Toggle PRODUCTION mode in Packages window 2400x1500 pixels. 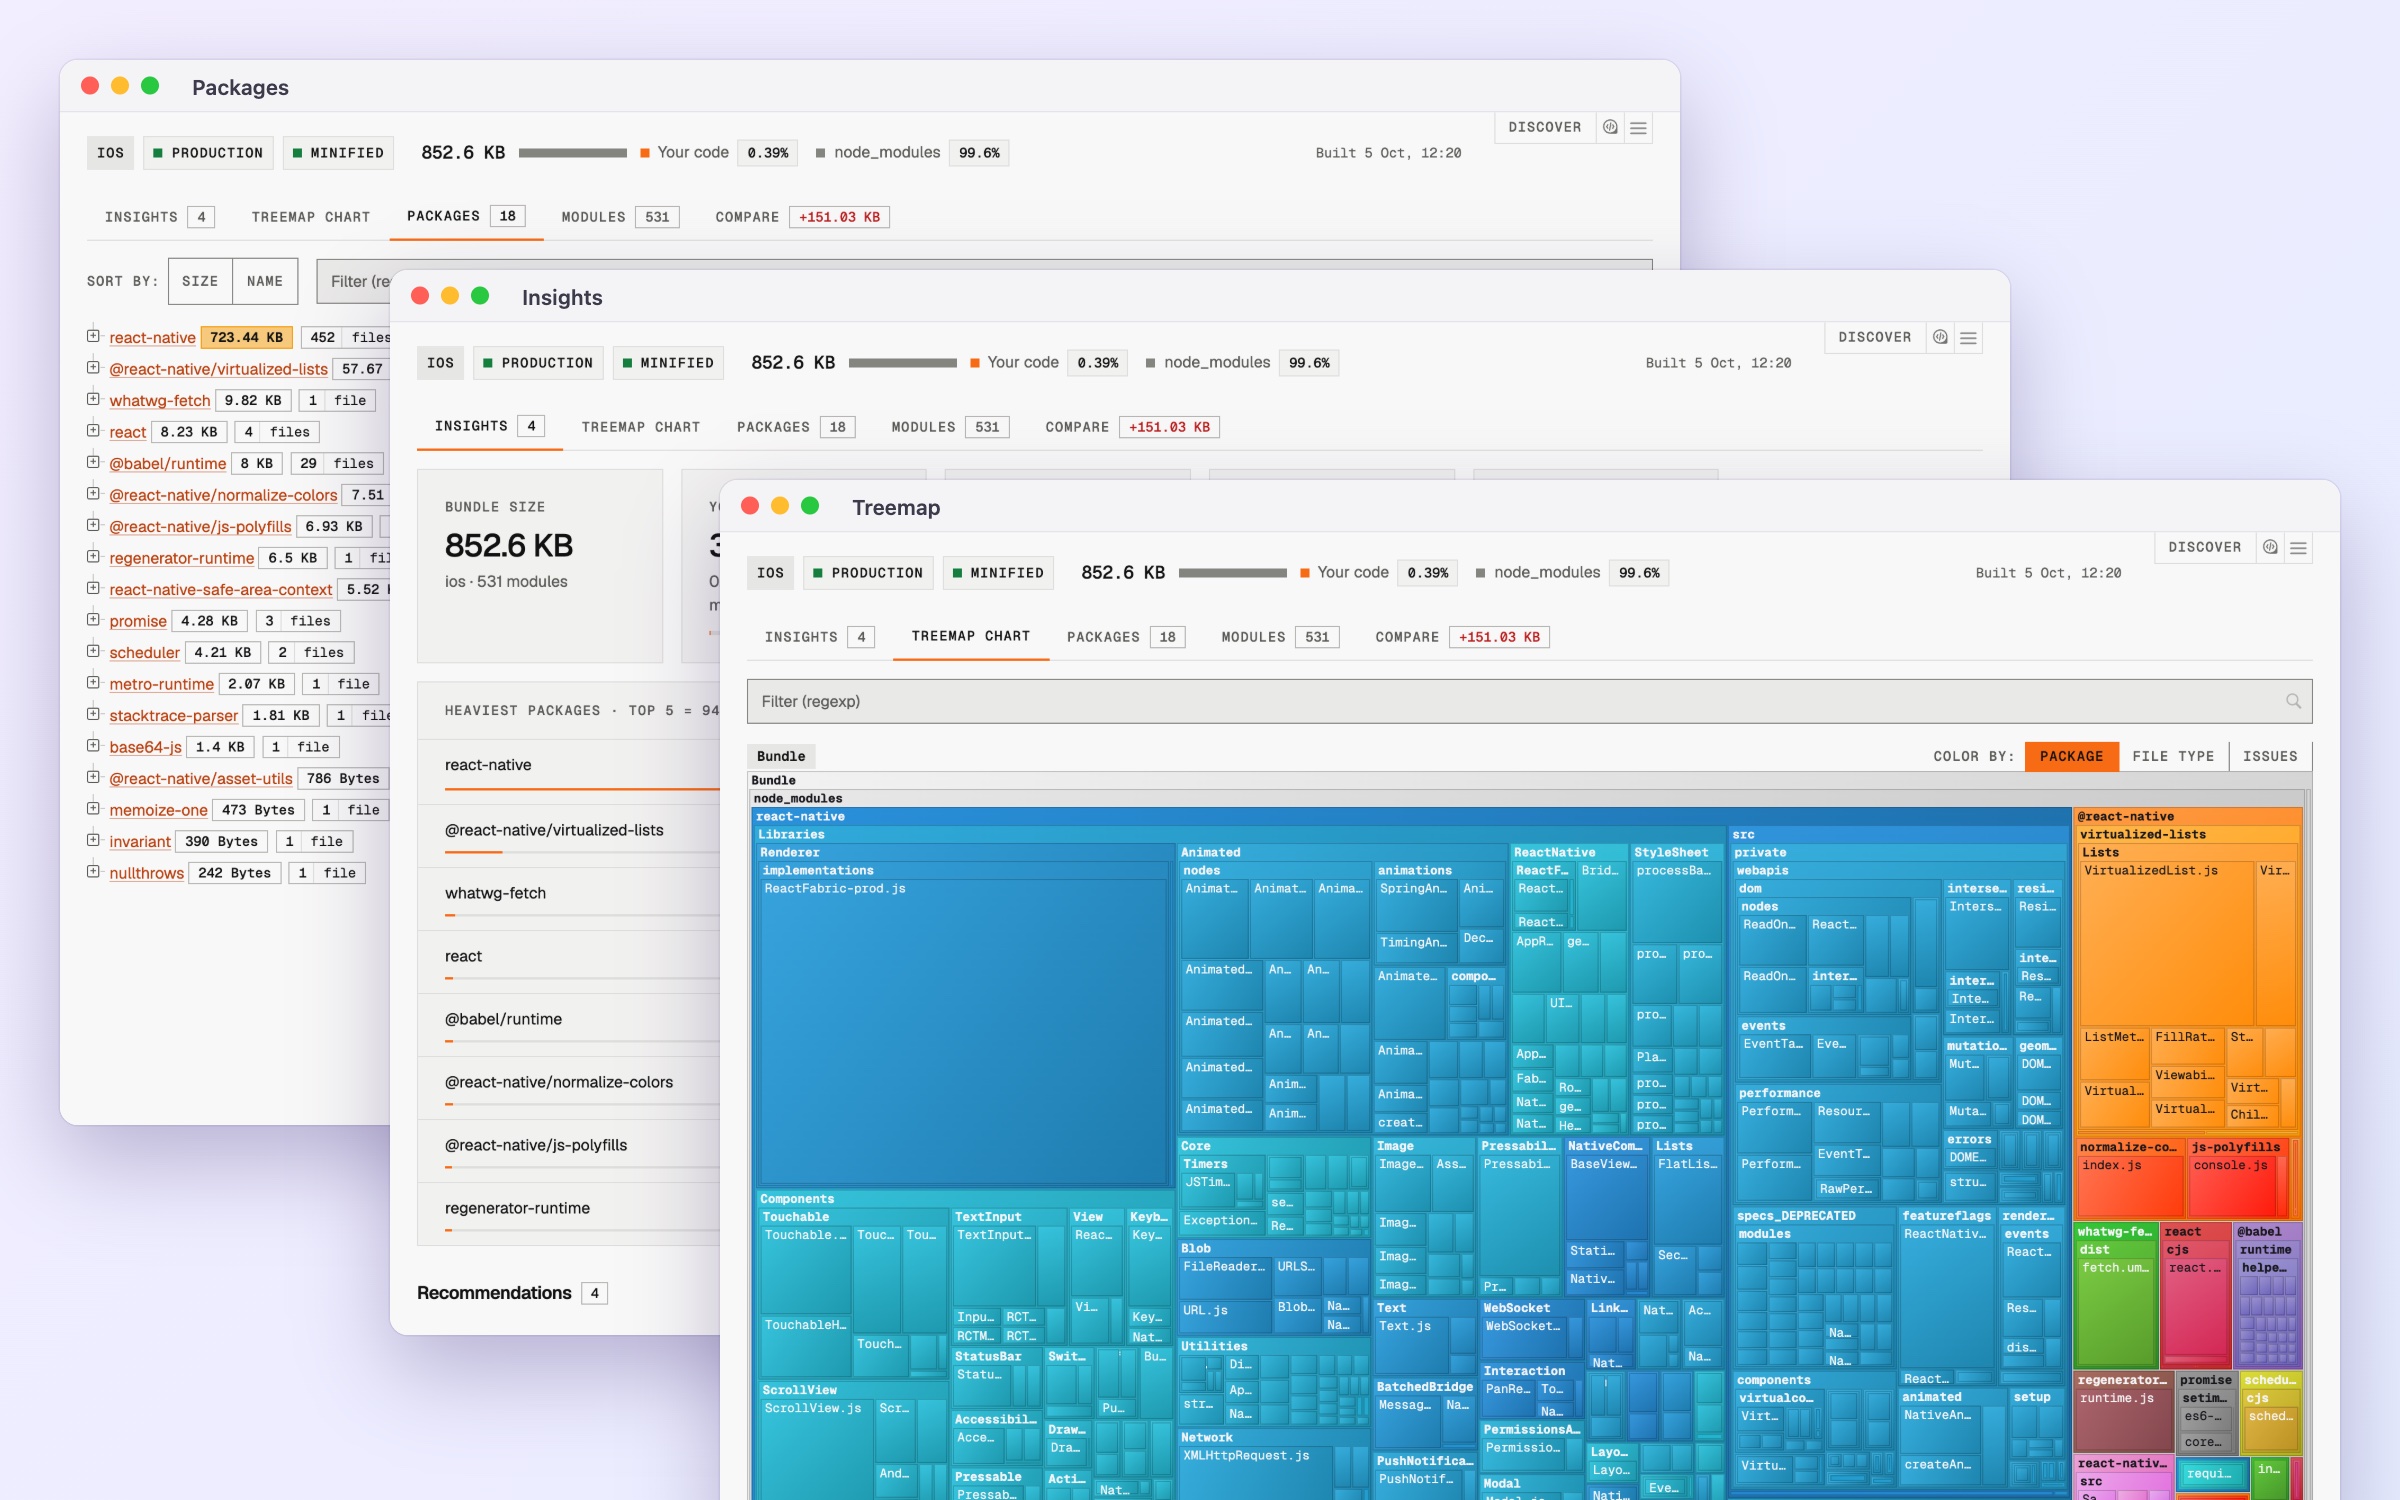tap(208, 153)
